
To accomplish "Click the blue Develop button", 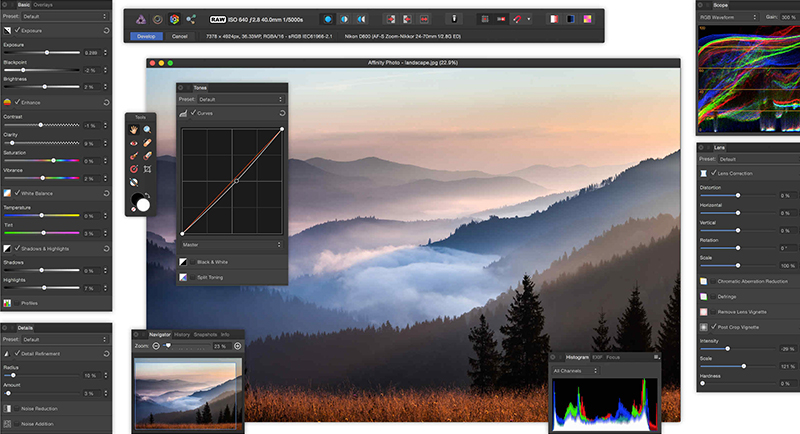I will (x=146, y=36).
